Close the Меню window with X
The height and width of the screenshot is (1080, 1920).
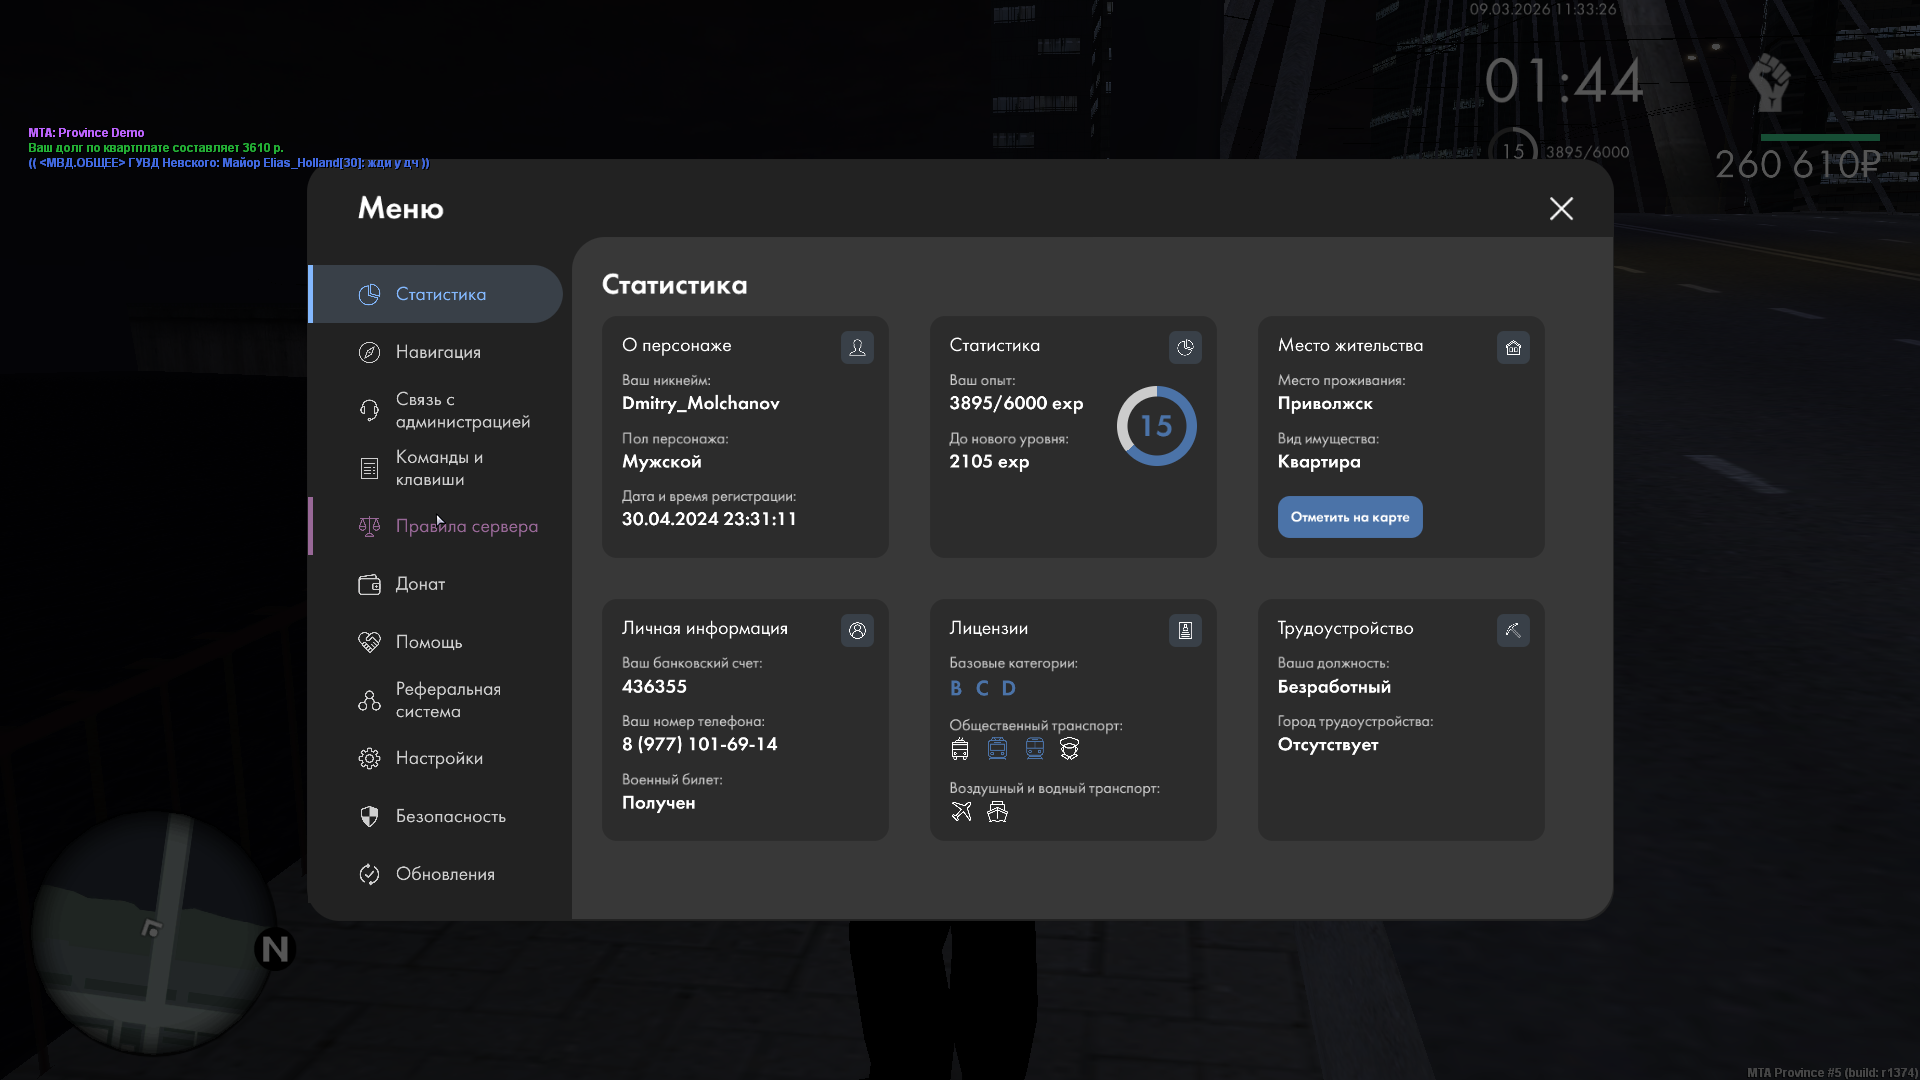[x=1561, y=208]
